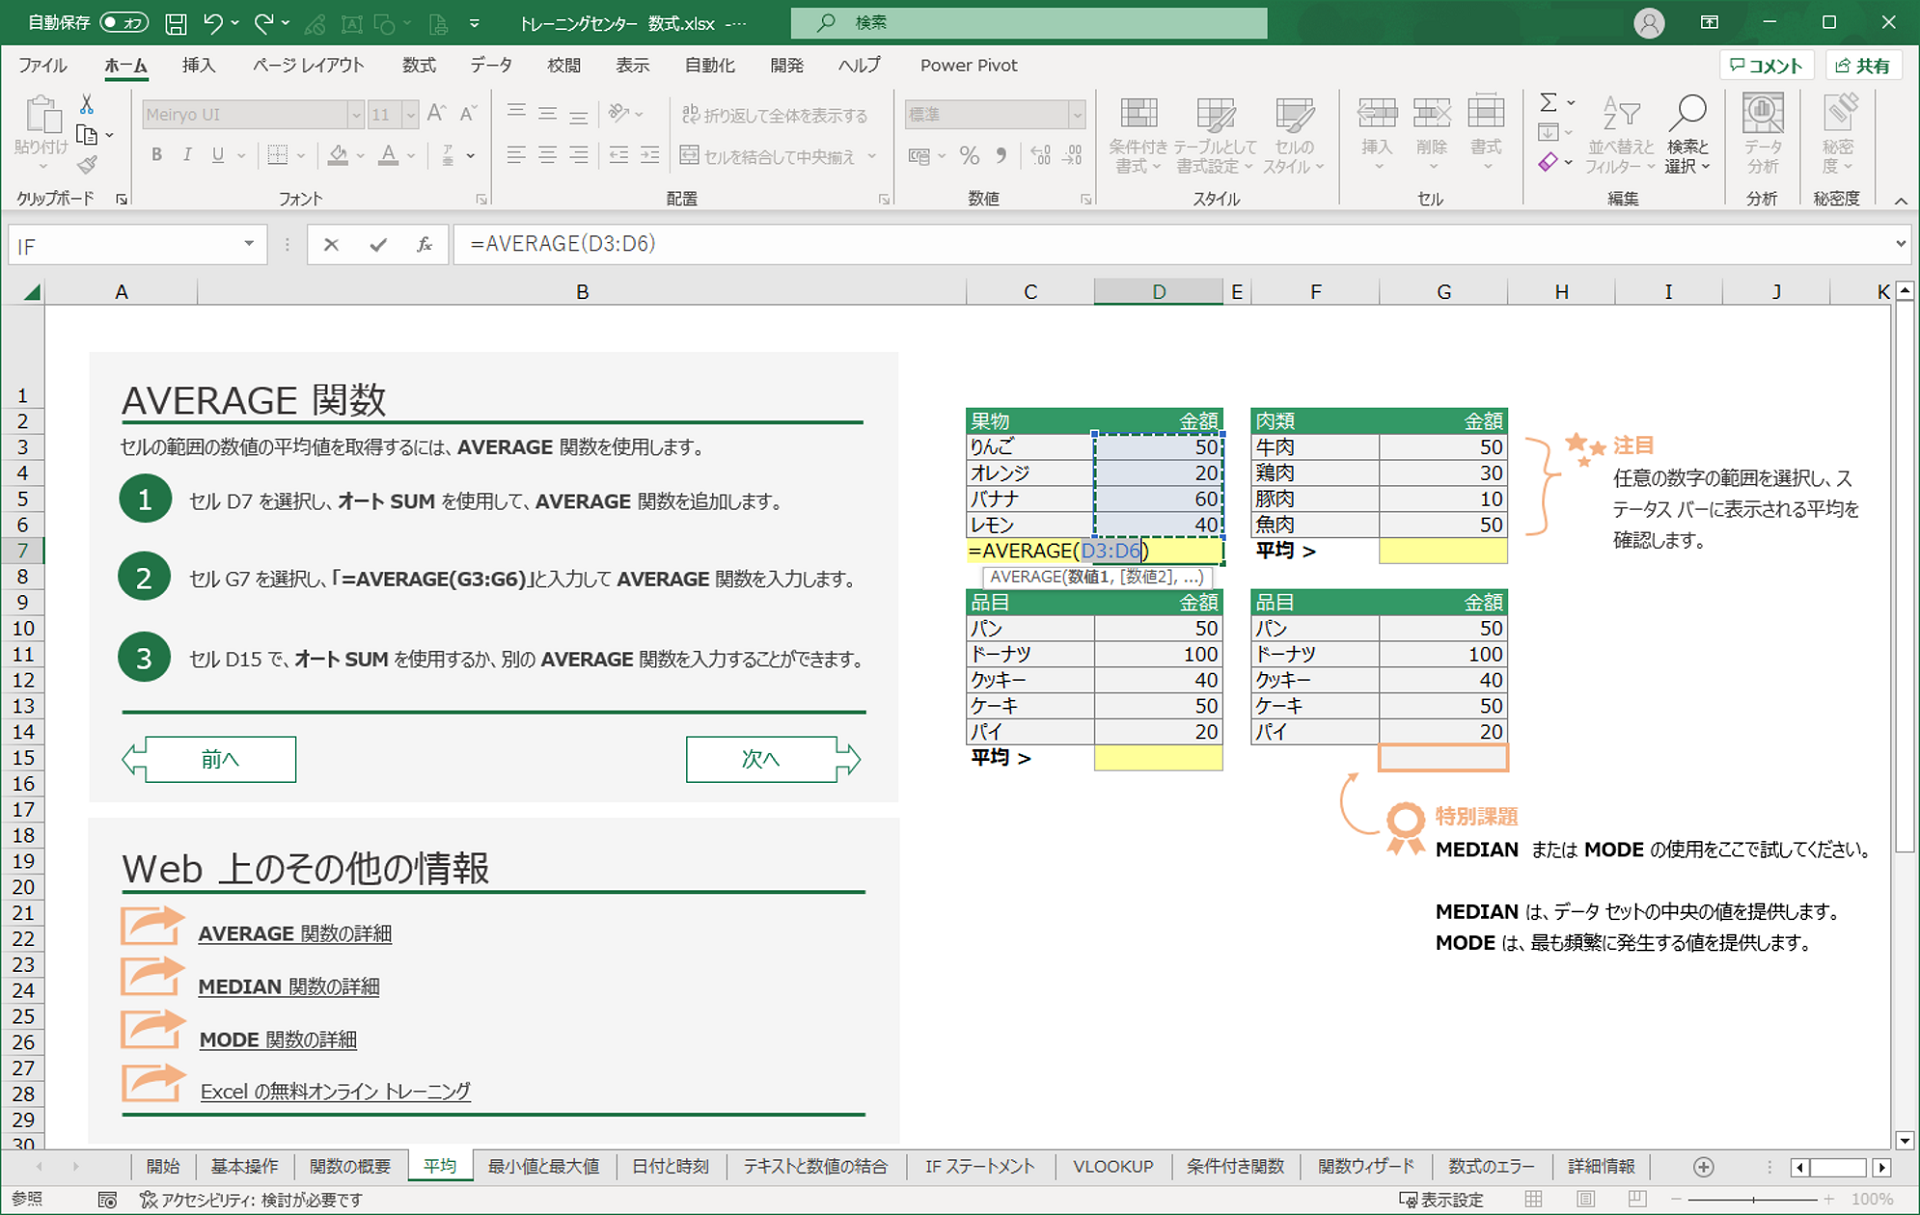Open the 挿入 ribbon tab
Viewport: 1920px width, 1215px height.
point(198,66)
